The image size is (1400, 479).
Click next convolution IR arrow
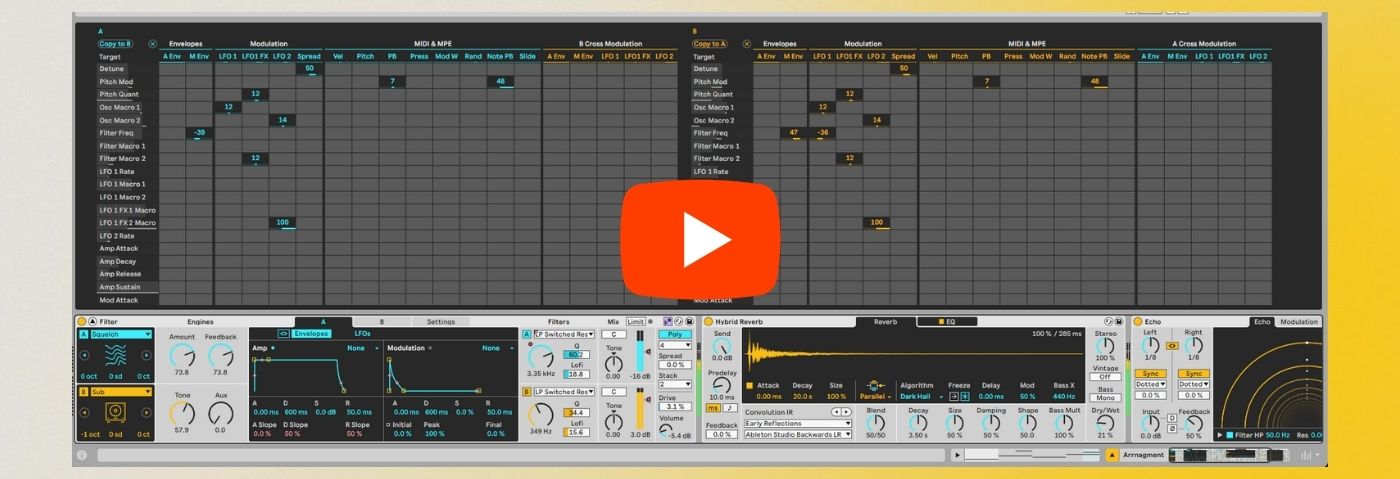(847, 412)
